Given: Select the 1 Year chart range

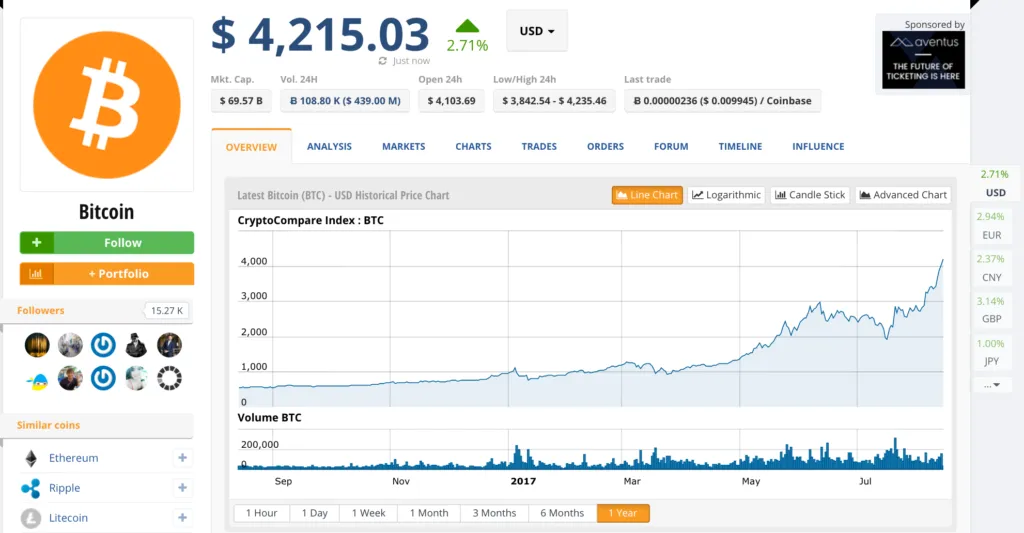Looking at the screenshot, I should 622,513.
